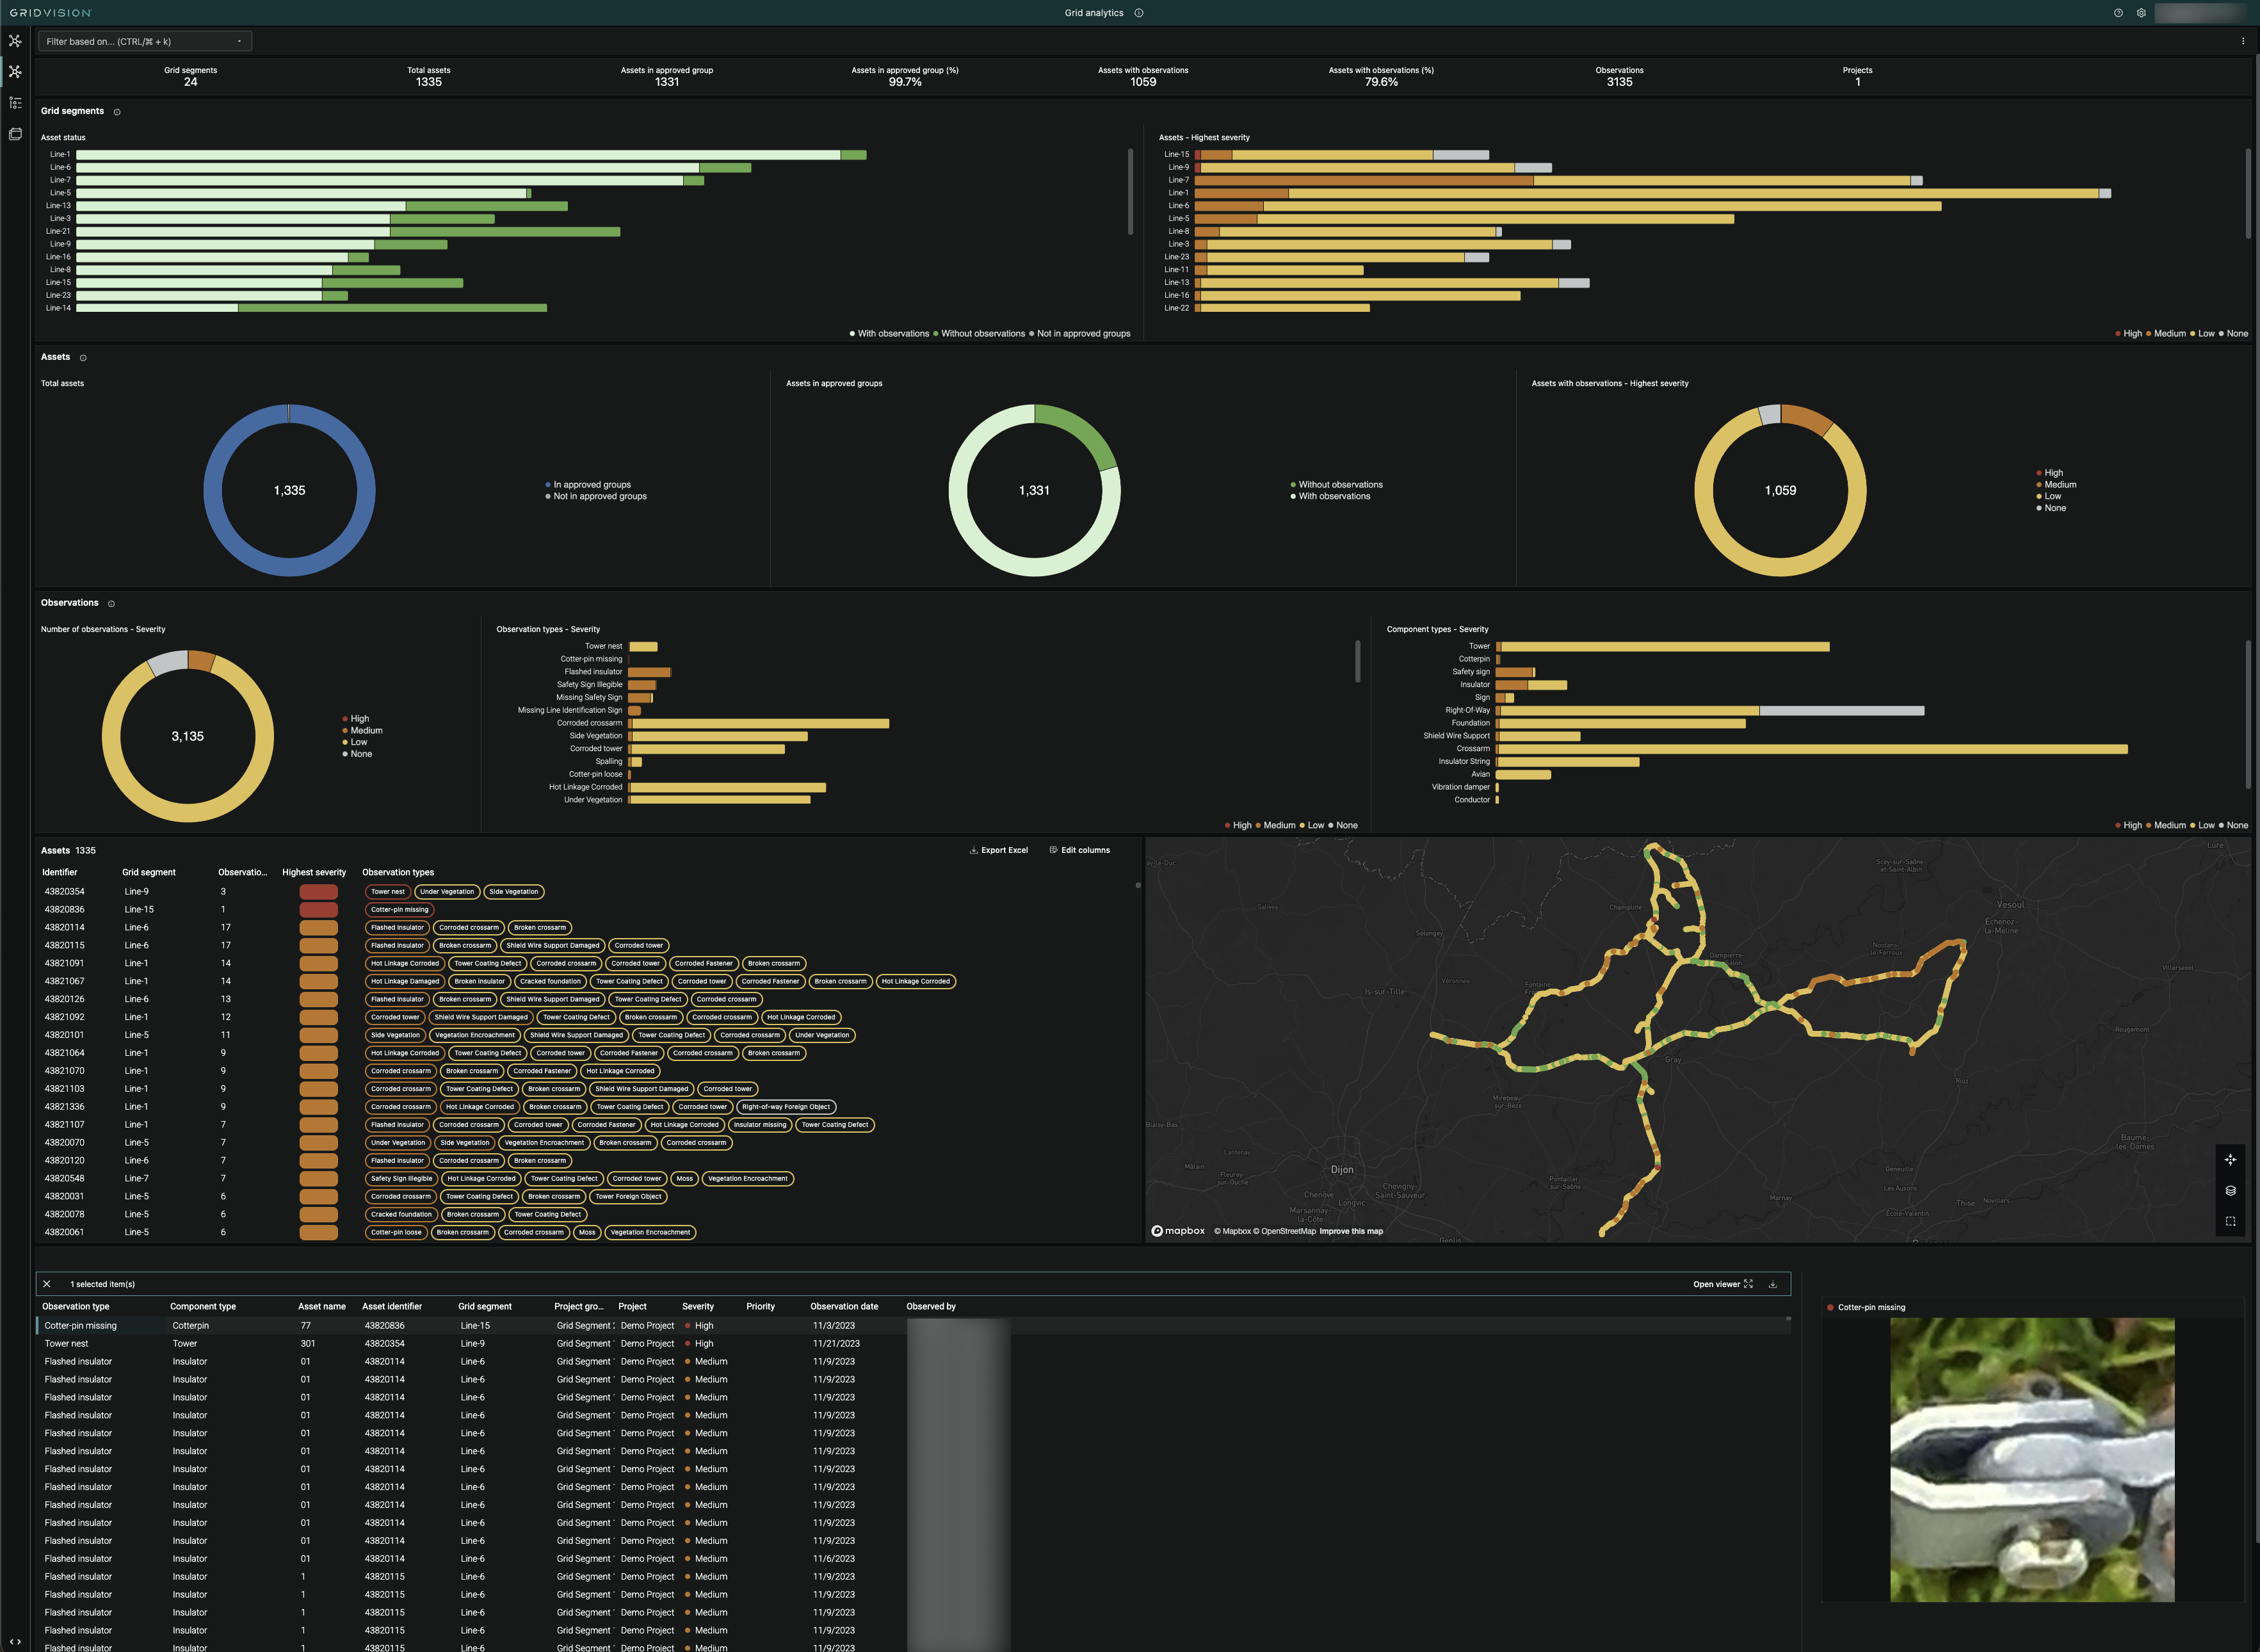Click the Export Excel button
Viewport: 2260px width, 1652px height.
tap(998, 849)
